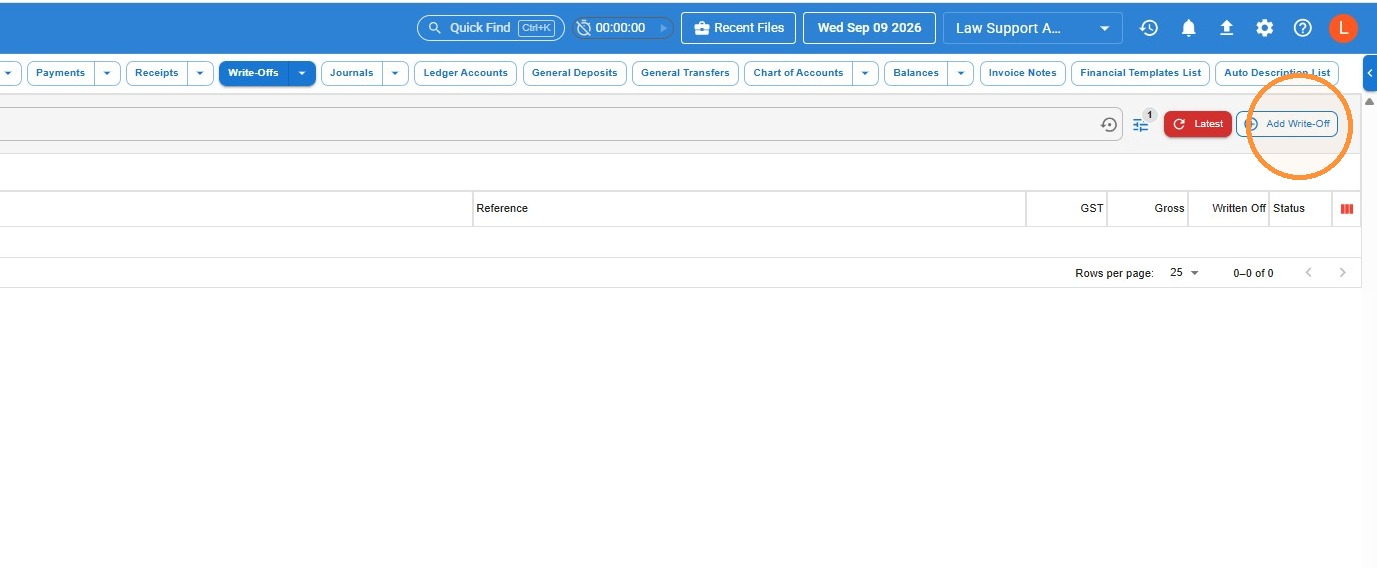Expand Write-Offs dropdown arrow
This screenshot has height=568, width=1377.
click(302, 73)
